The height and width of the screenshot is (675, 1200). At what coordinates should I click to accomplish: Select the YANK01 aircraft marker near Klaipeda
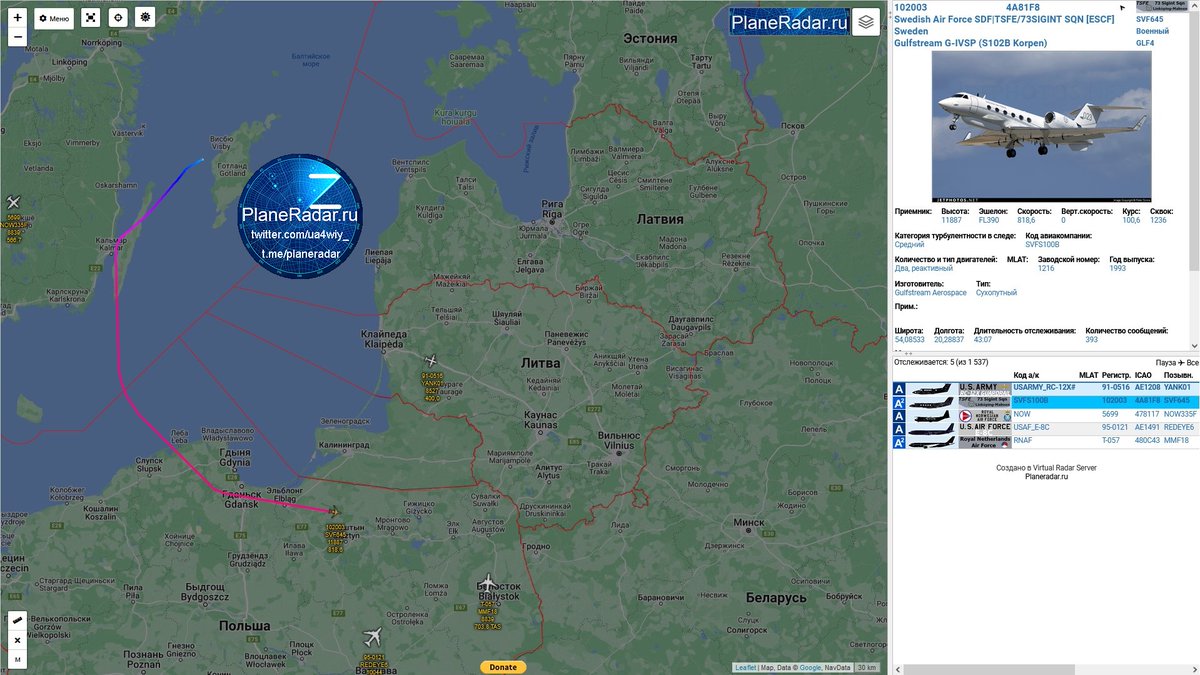pos(432,360)
